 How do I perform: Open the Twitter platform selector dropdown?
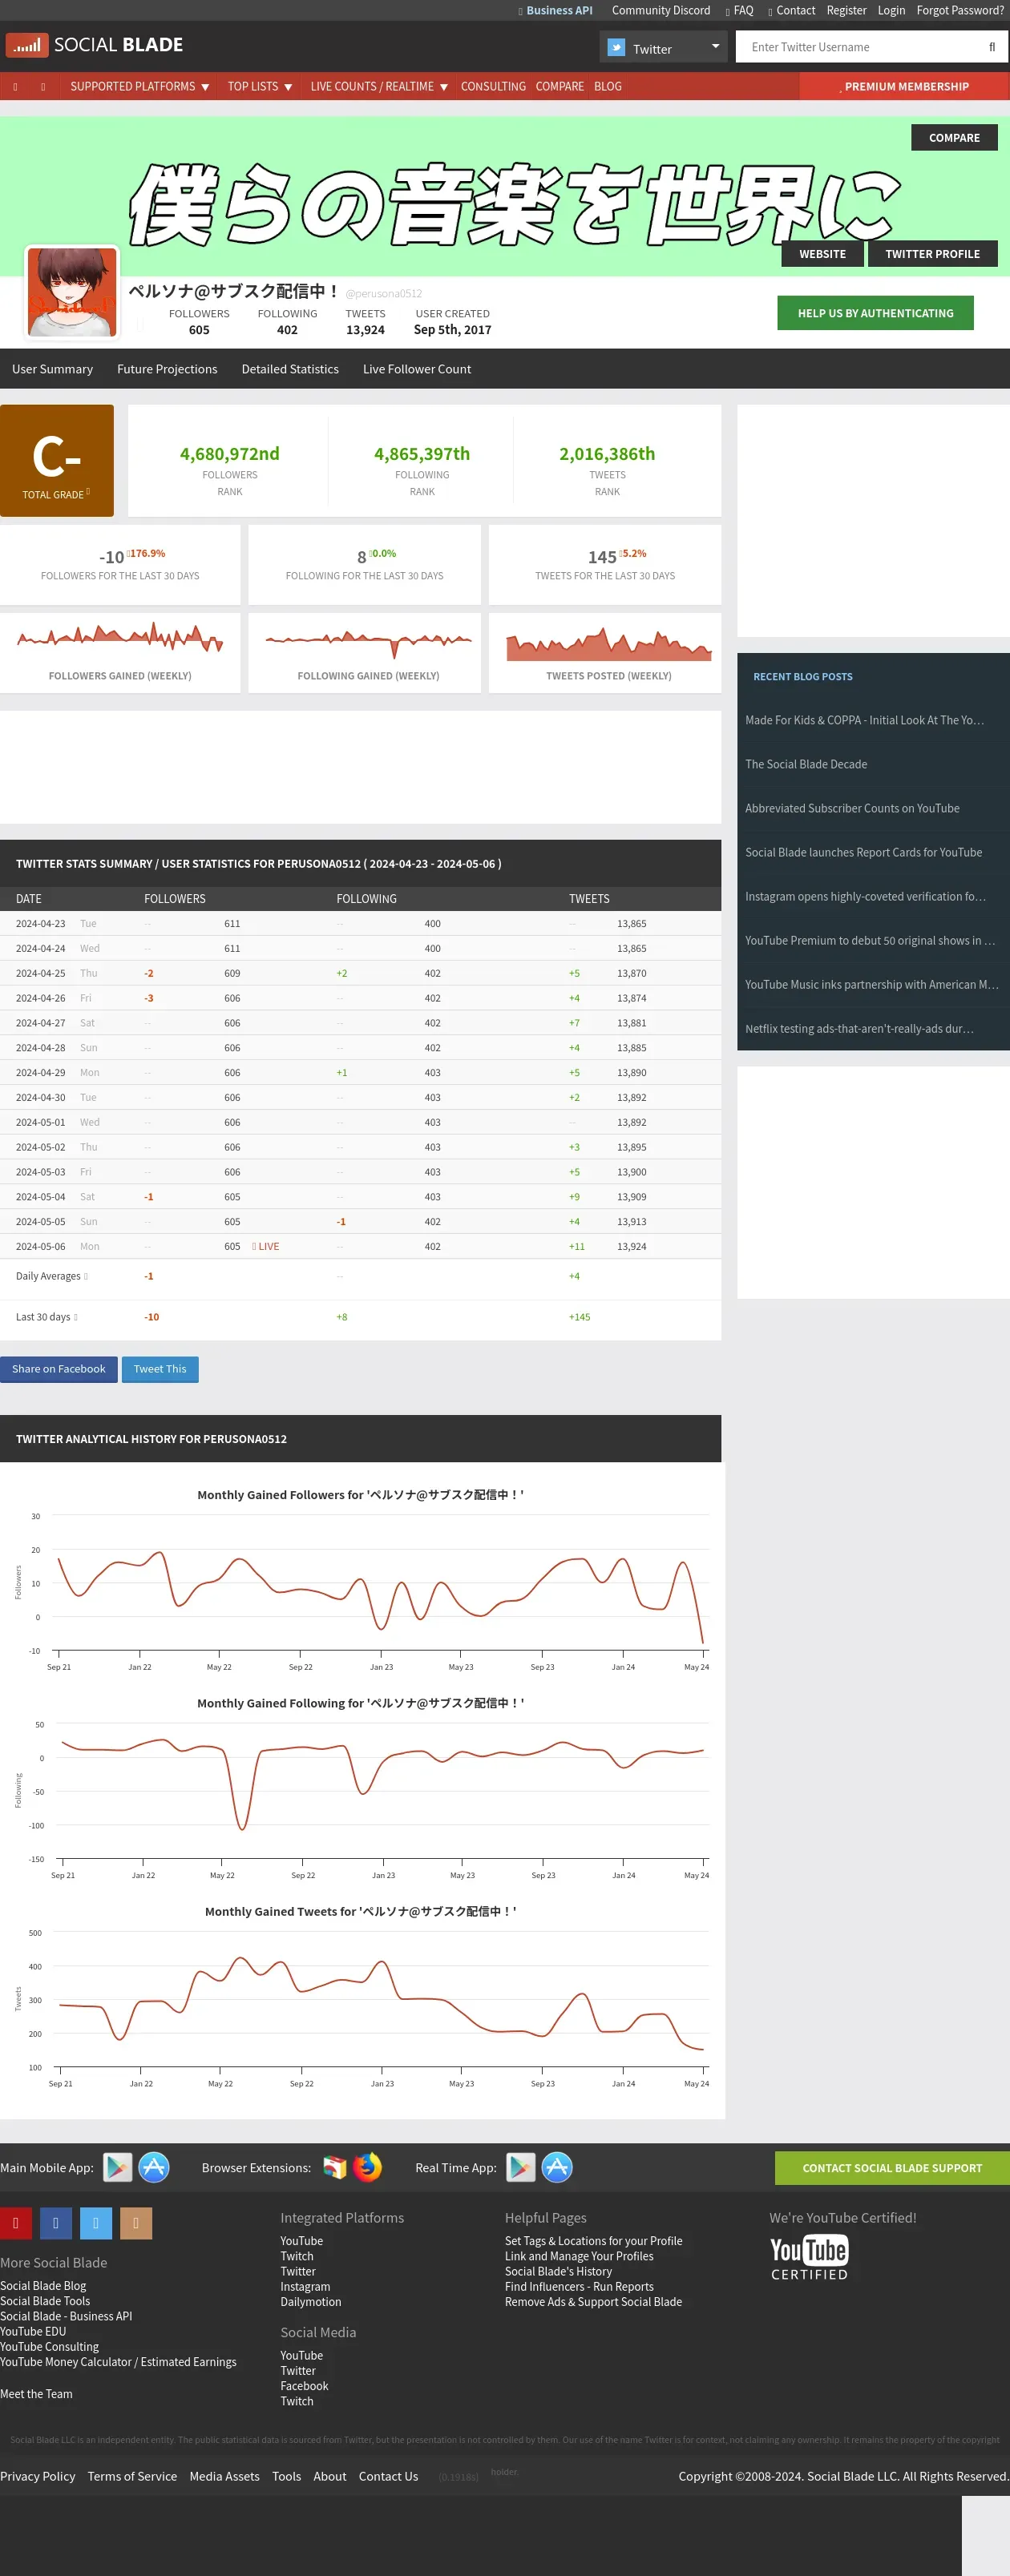(664, 47)
